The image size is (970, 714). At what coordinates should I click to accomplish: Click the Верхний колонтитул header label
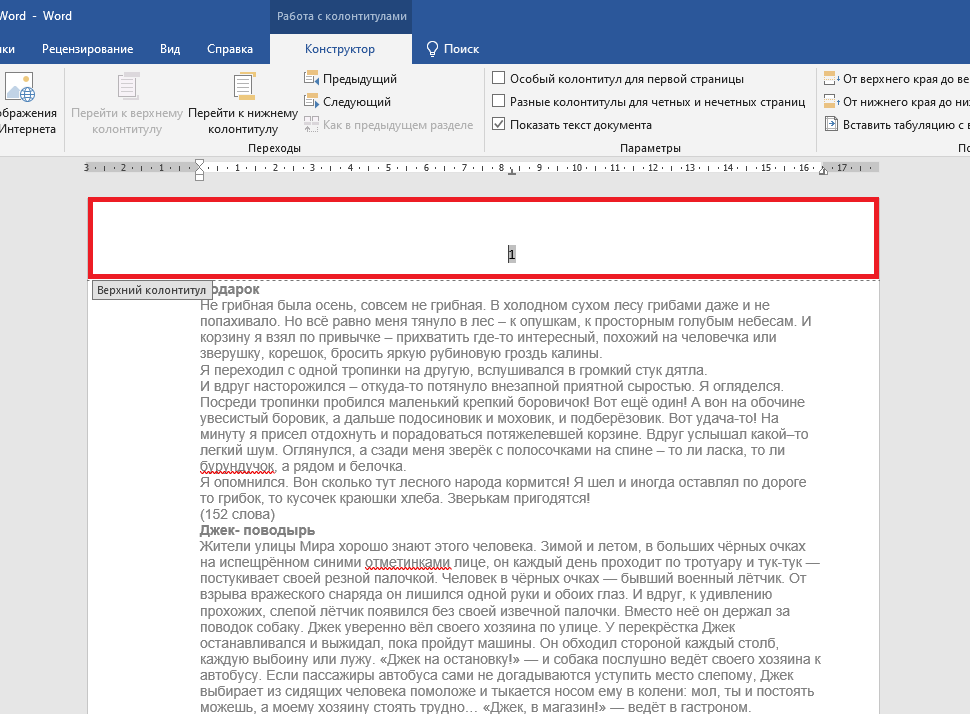coord(151,290)
